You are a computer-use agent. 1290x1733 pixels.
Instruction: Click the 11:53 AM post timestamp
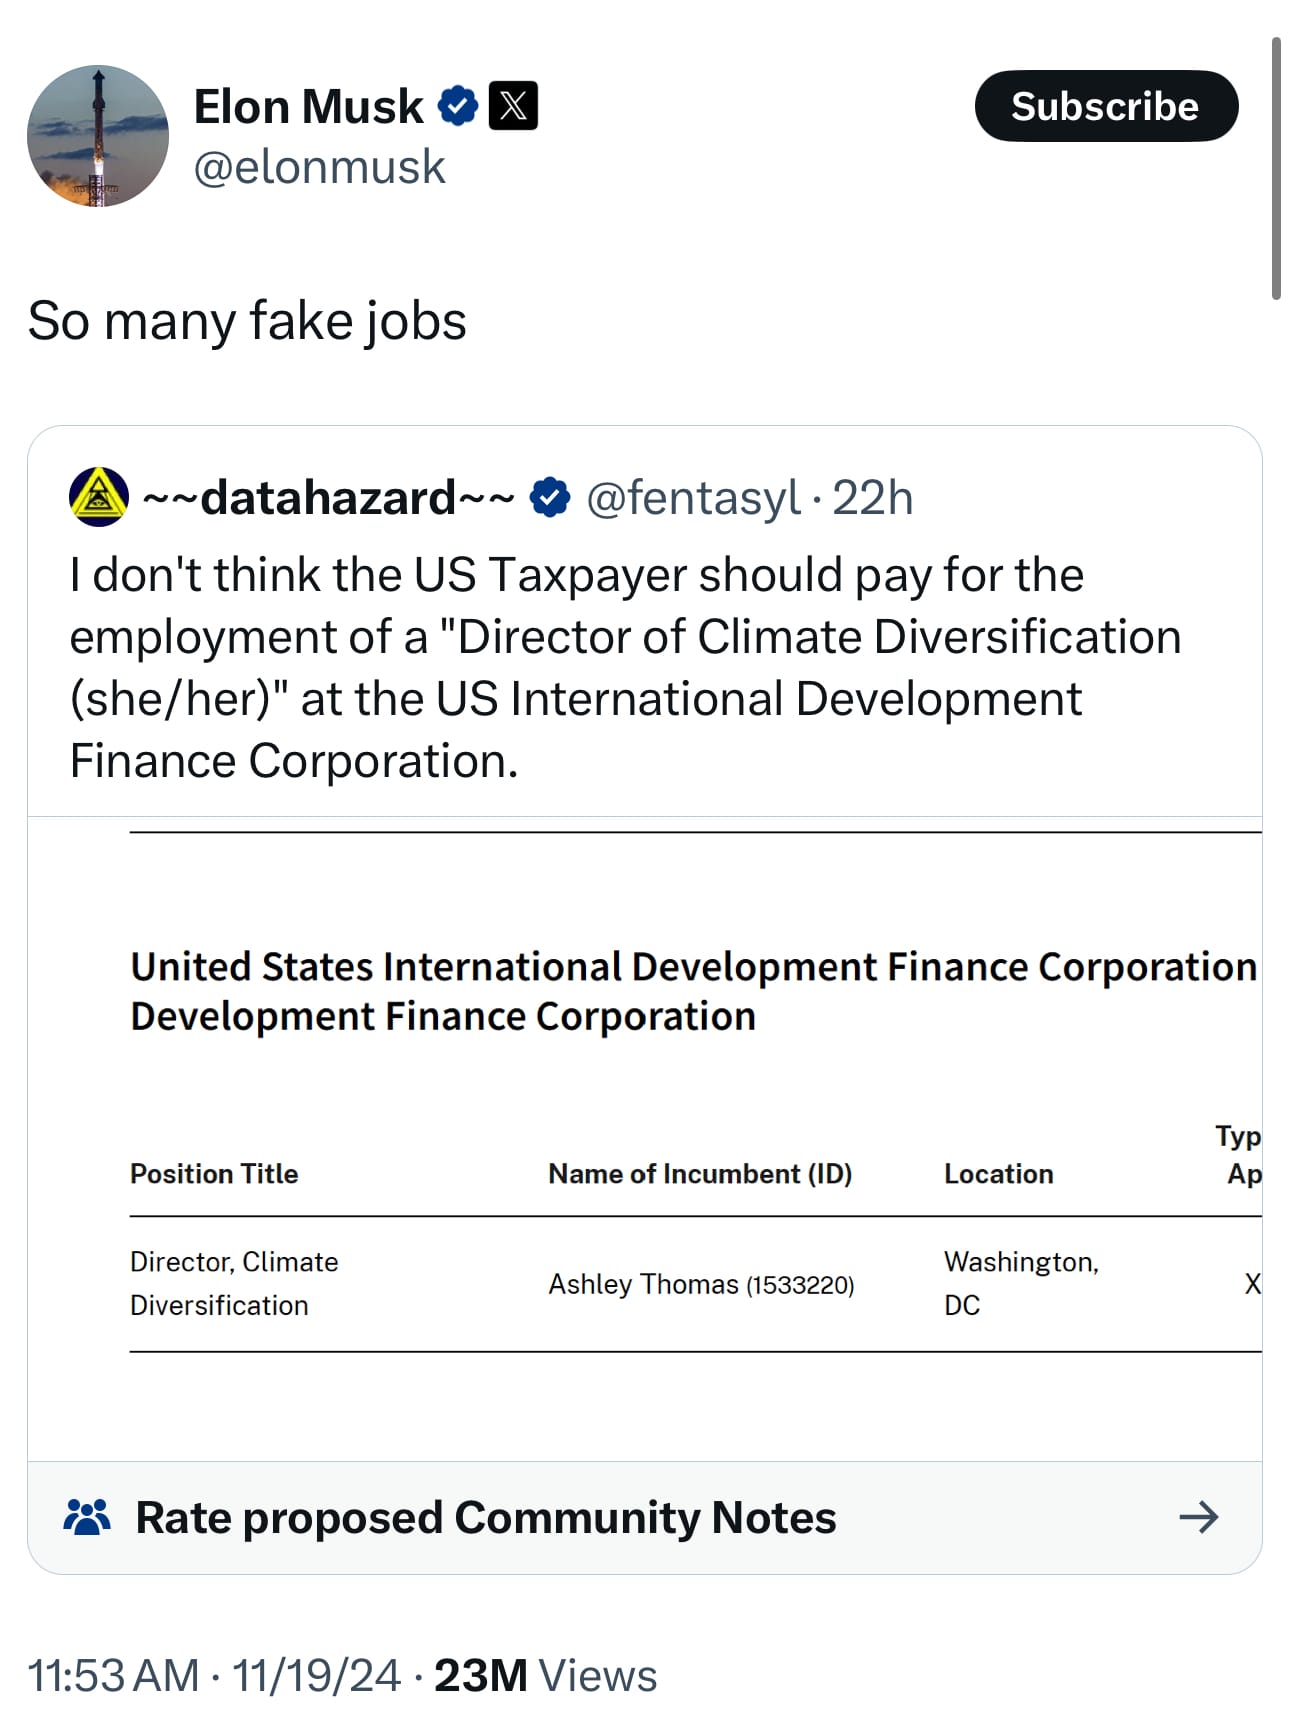point(114,1675)
